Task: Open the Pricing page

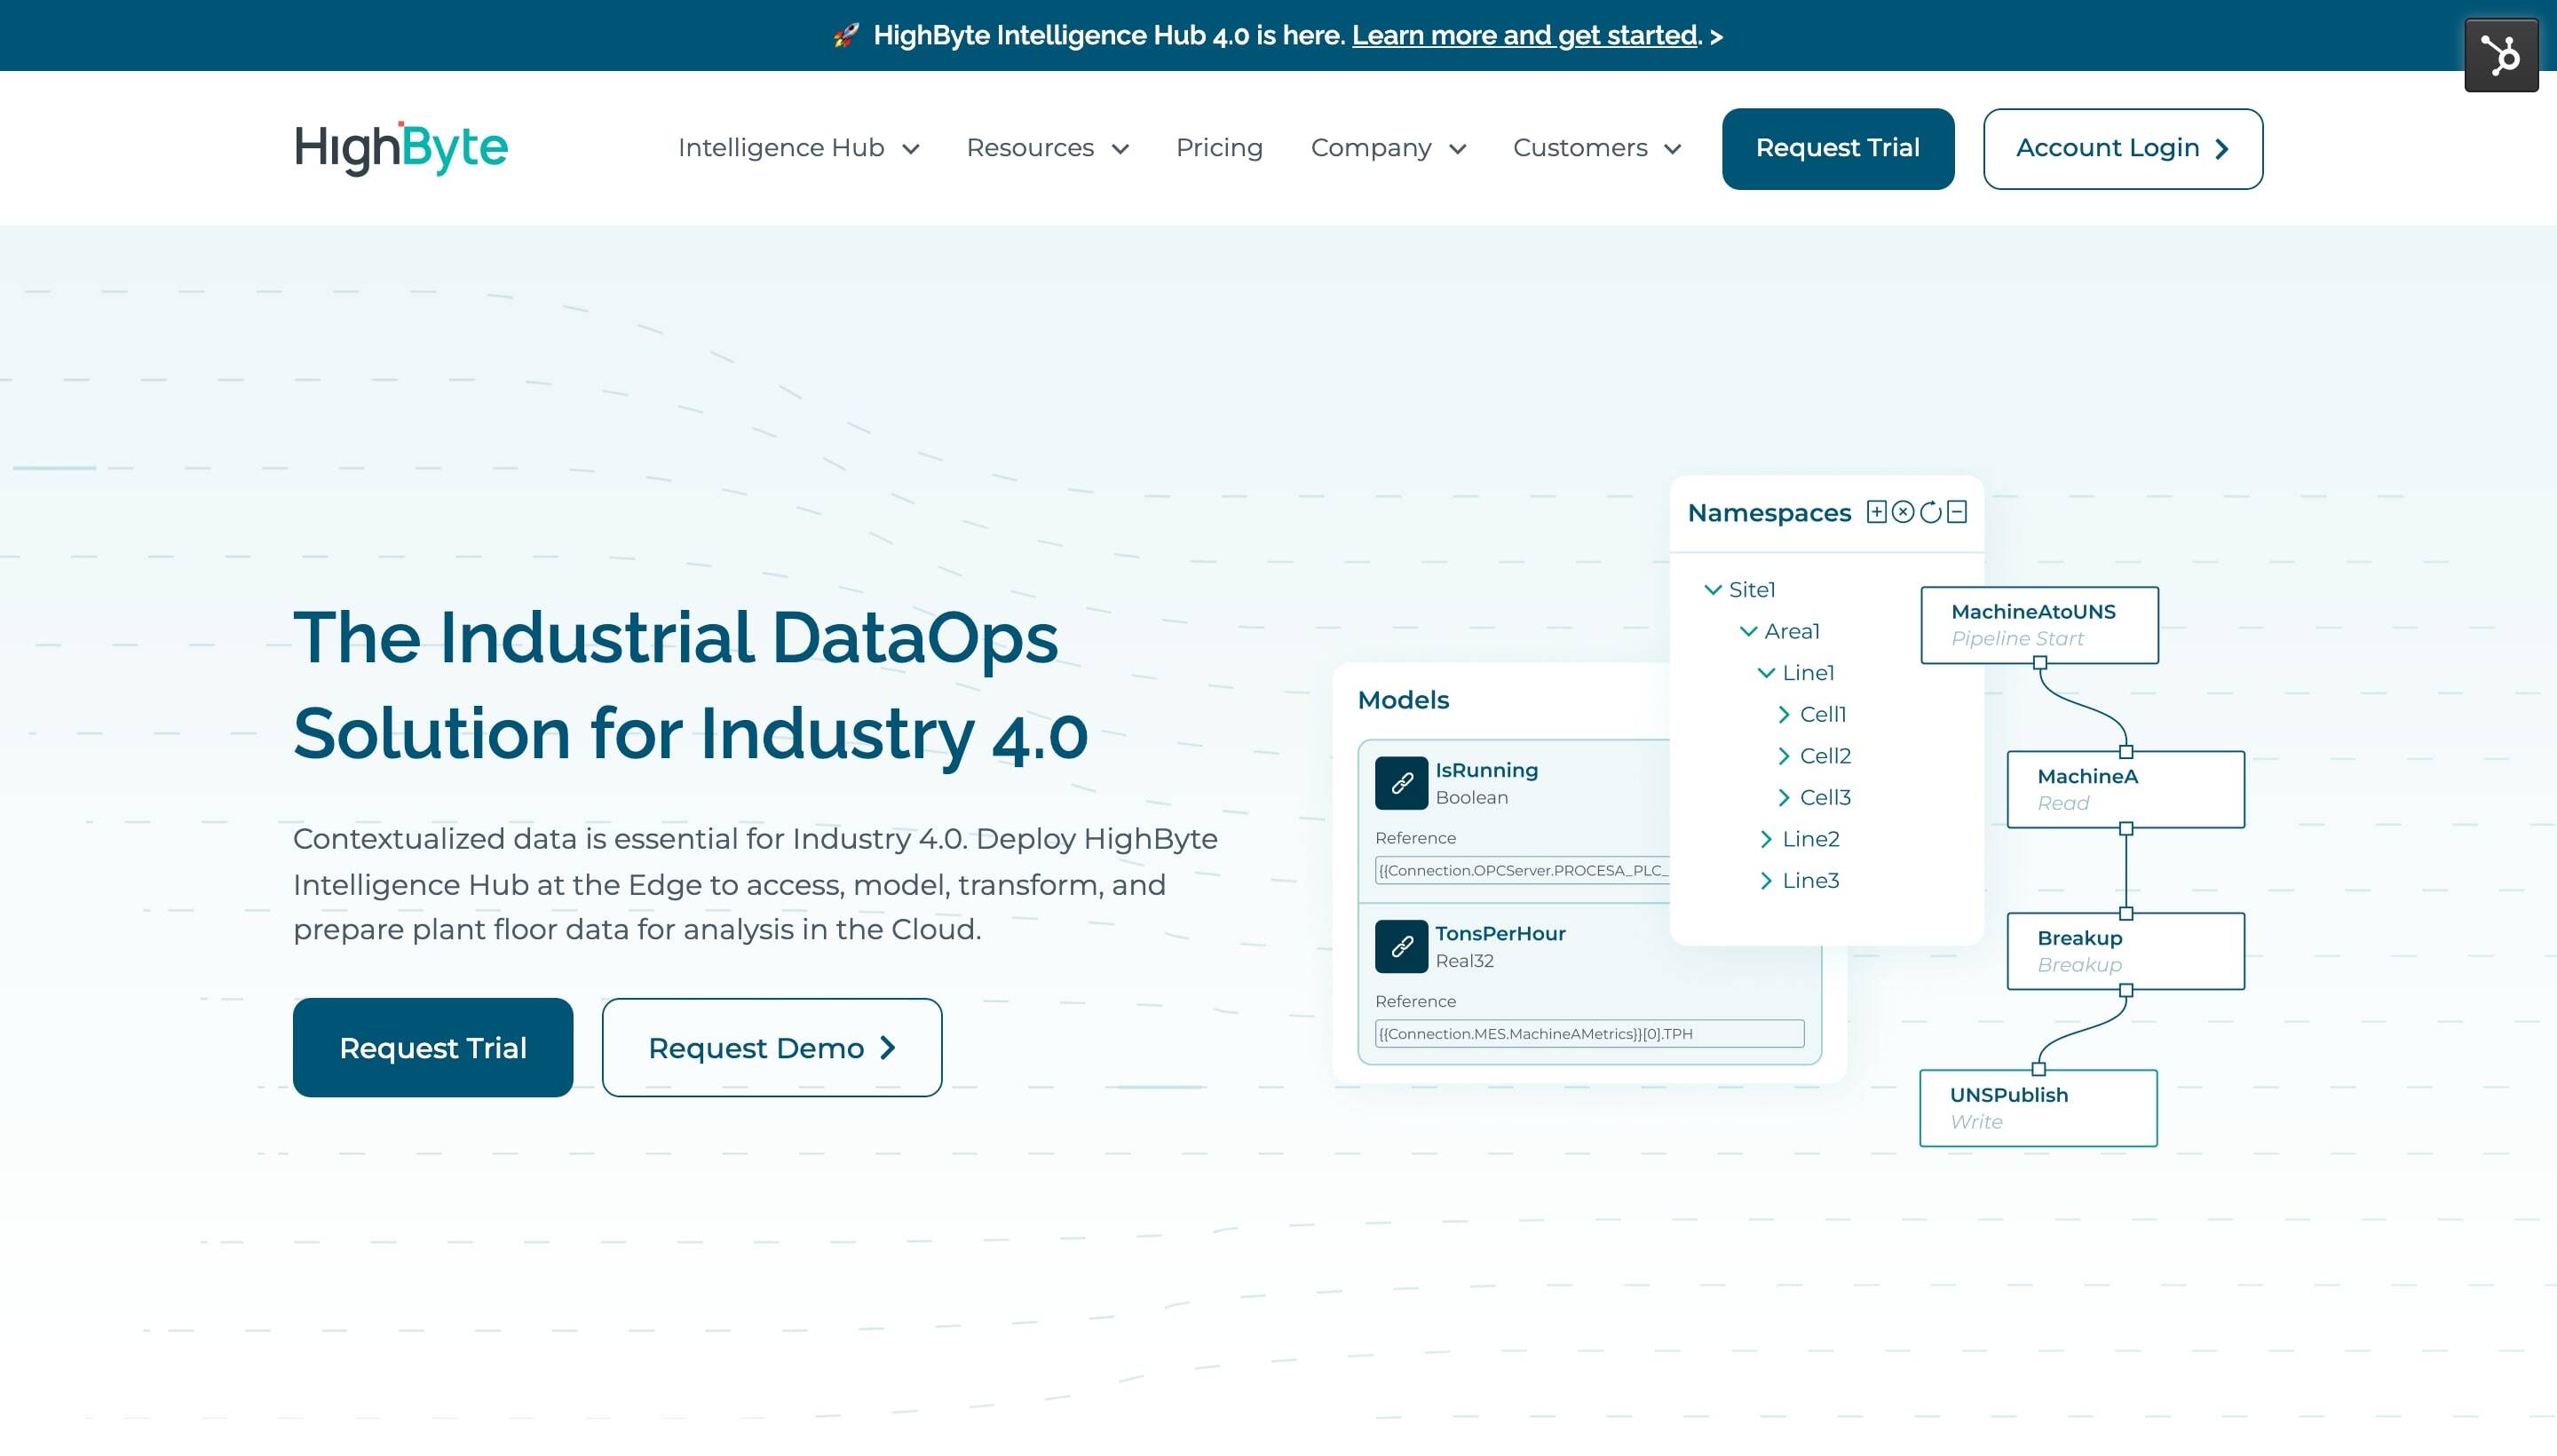Action: 1219,148
